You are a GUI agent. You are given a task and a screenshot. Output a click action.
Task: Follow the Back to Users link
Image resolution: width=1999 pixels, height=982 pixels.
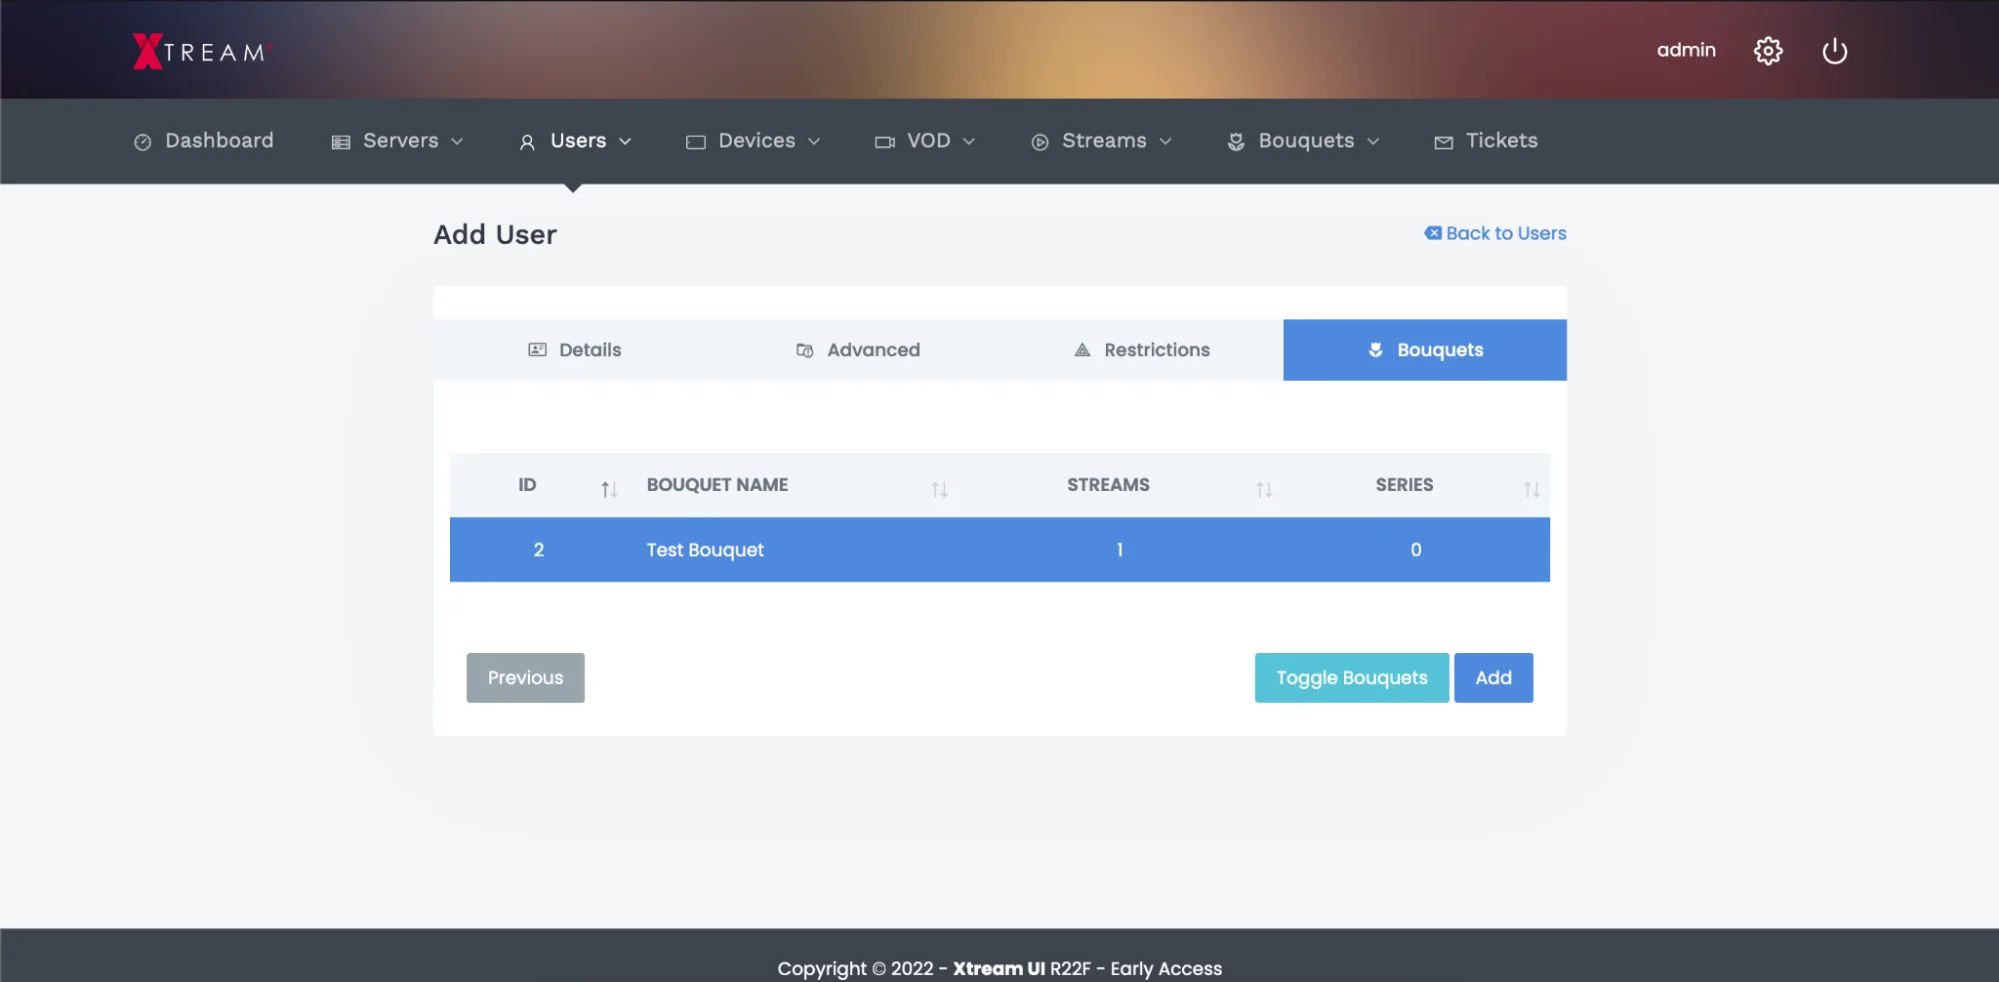(1495, 233)
